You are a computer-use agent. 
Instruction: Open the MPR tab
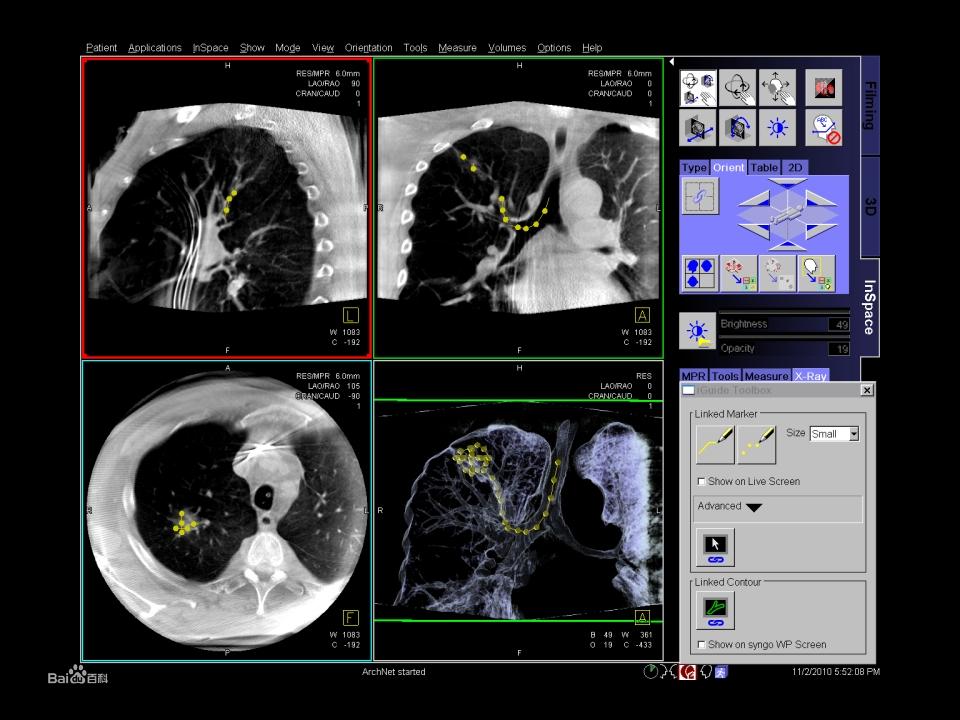coord(694,376)
